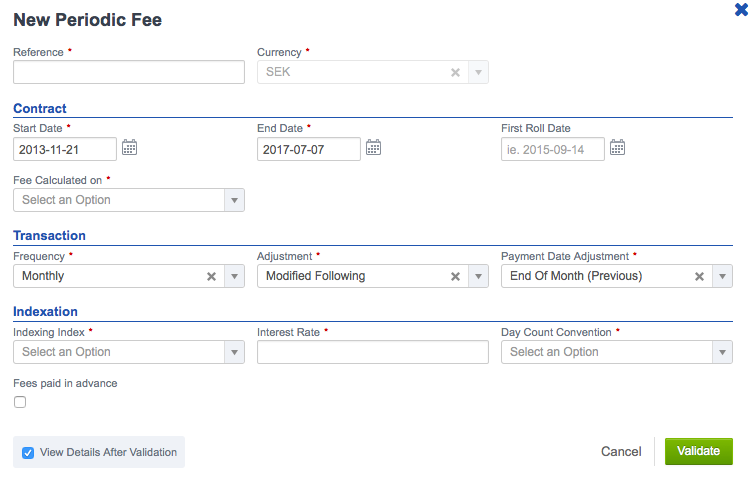749x478 pixels.
Task: Select the End Date input field
Action: point(309,149)
